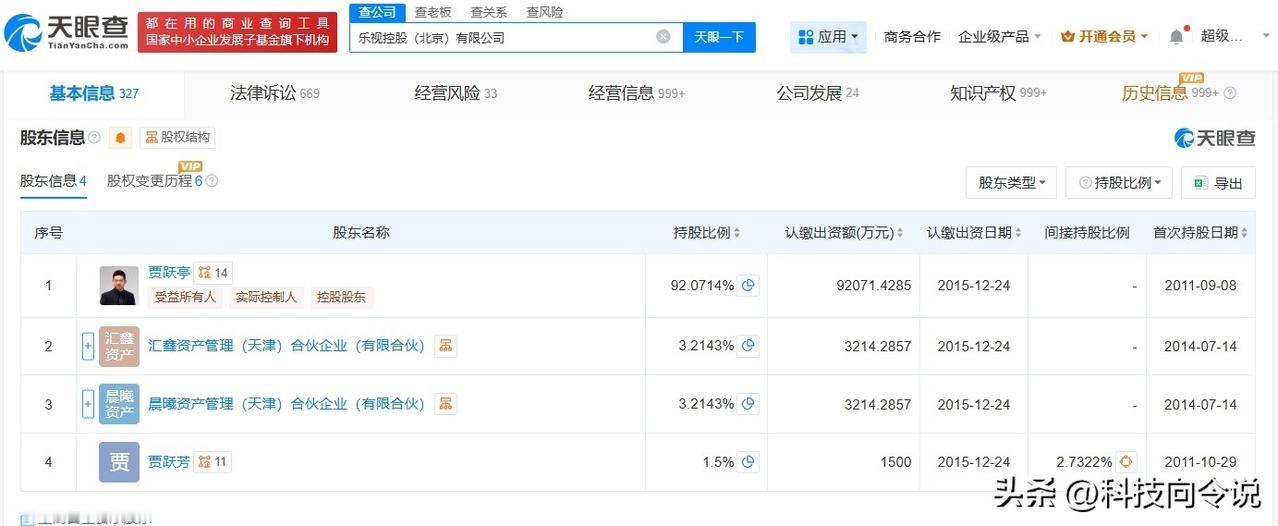Open the 股东类型 filter dropdown
Screen dimensions: 1278x526
point(1011,183)
